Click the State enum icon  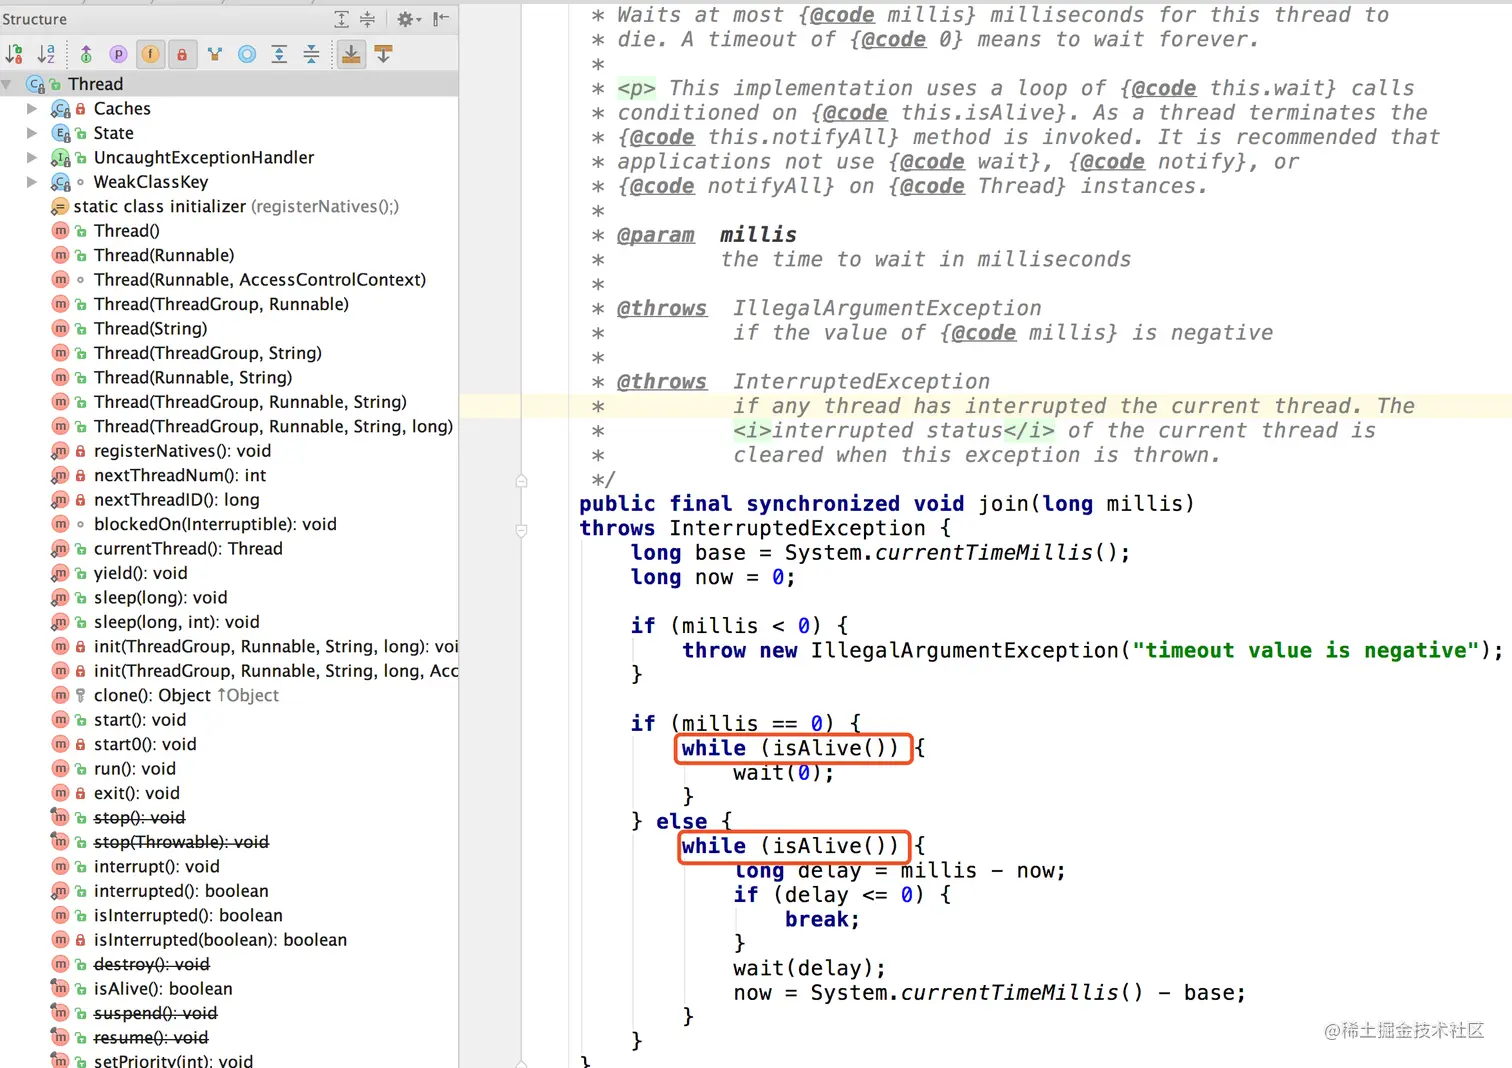[x=61, y=133]
